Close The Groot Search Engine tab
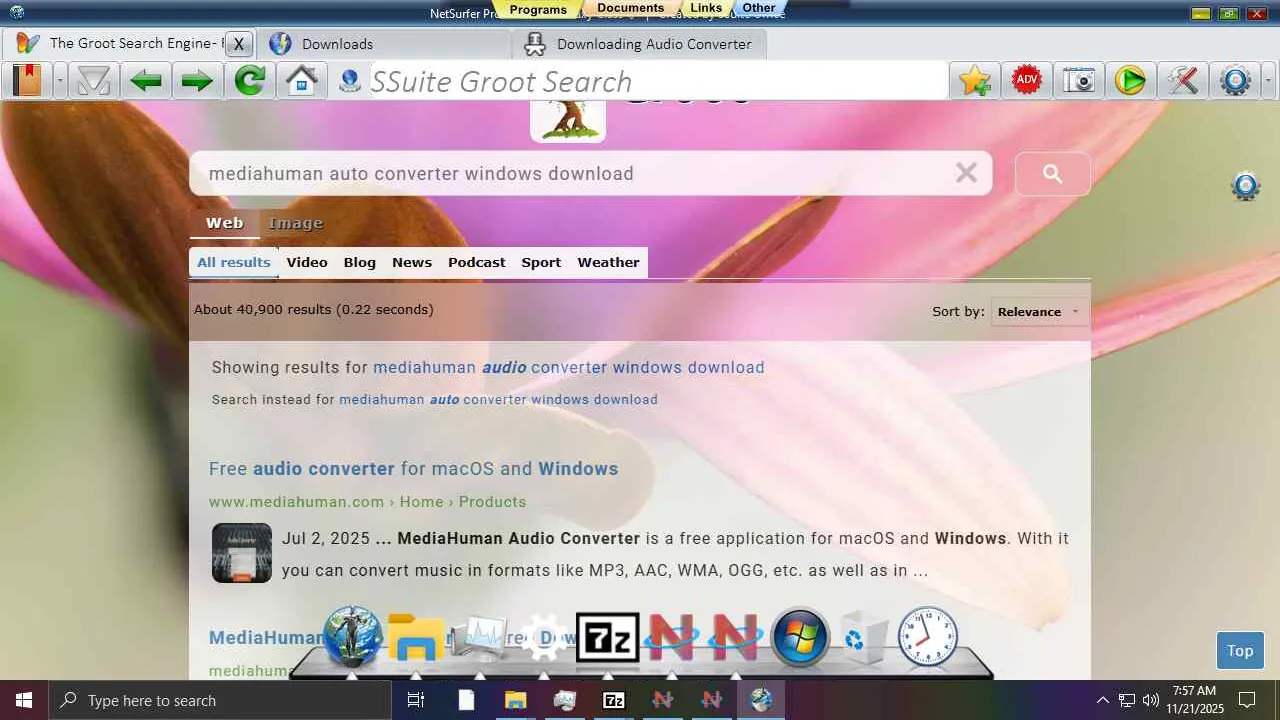The width and height of the screenshot is (1280, 720). 239,44
